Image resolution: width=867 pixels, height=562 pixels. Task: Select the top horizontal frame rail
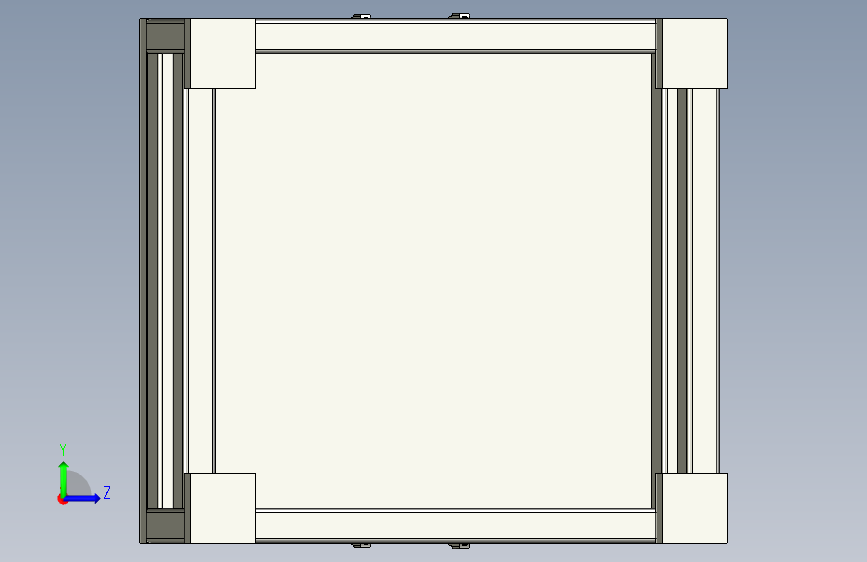point(456,37)
